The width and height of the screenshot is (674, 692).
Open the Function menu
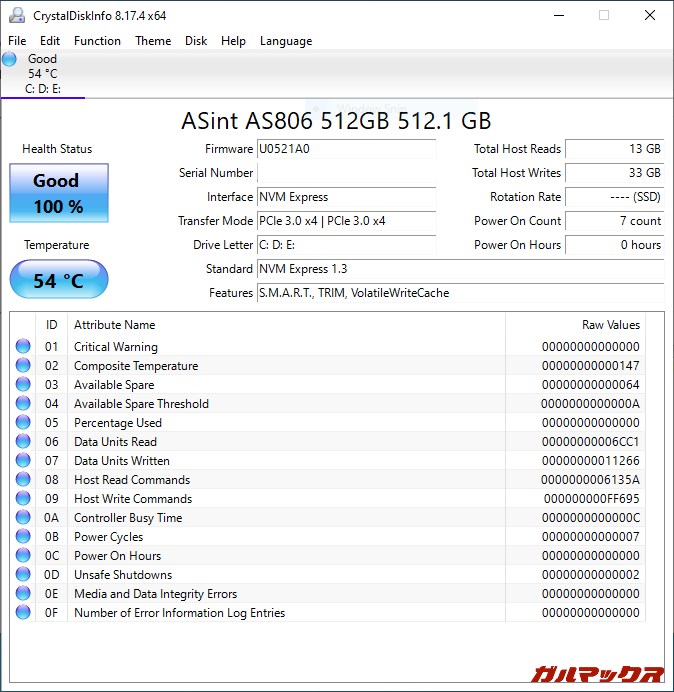(x=97, y=41)
